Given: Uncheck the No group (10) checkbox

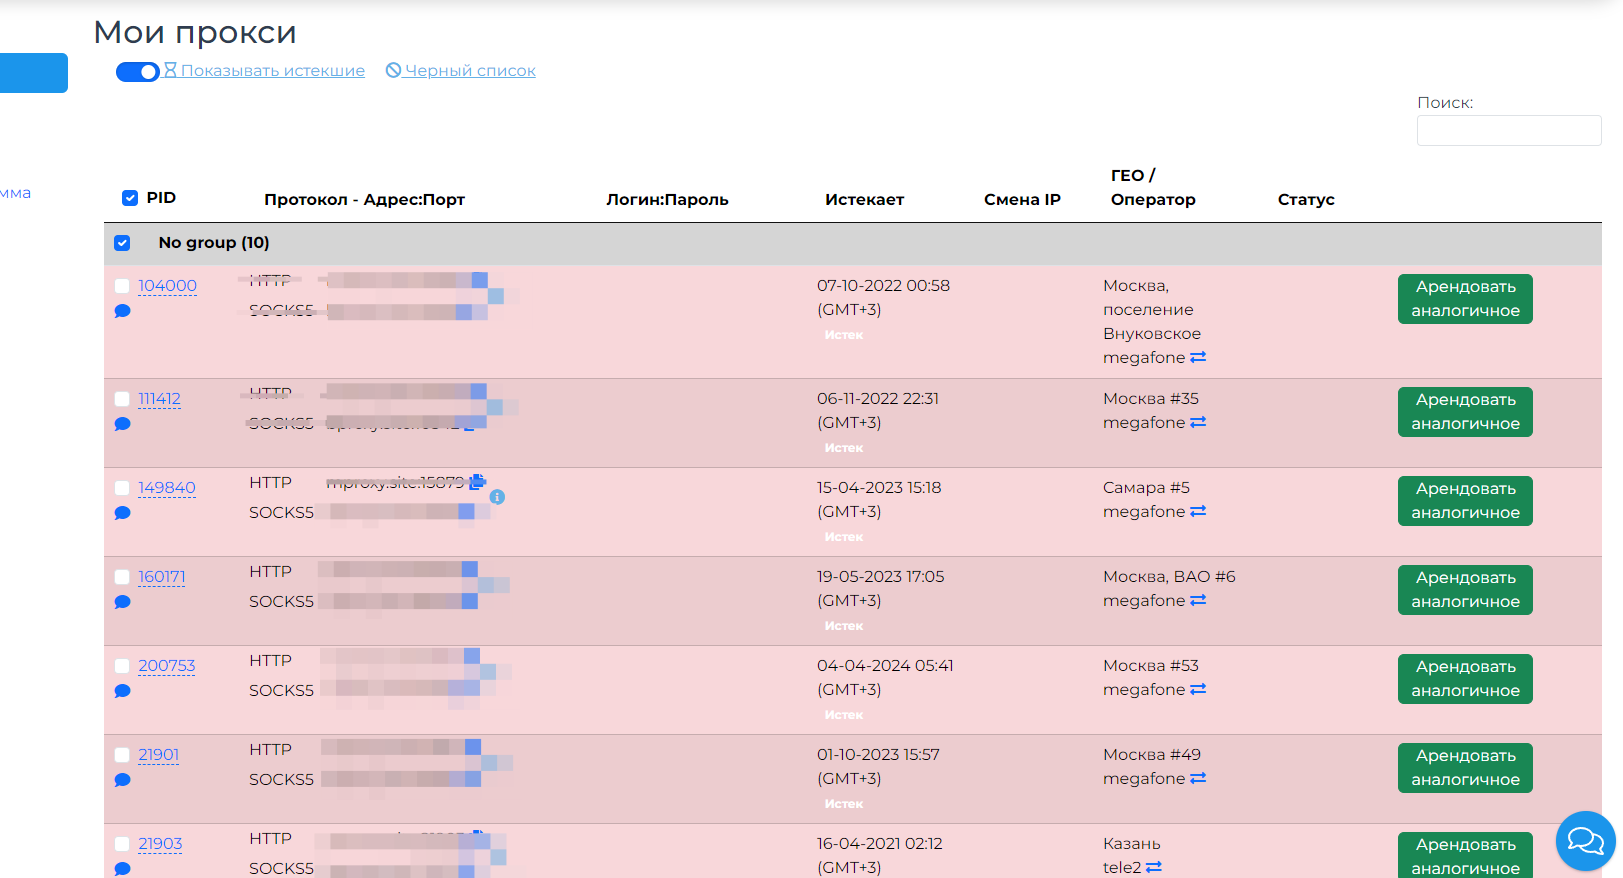Looking at the screenshot, I should (122, 243).
